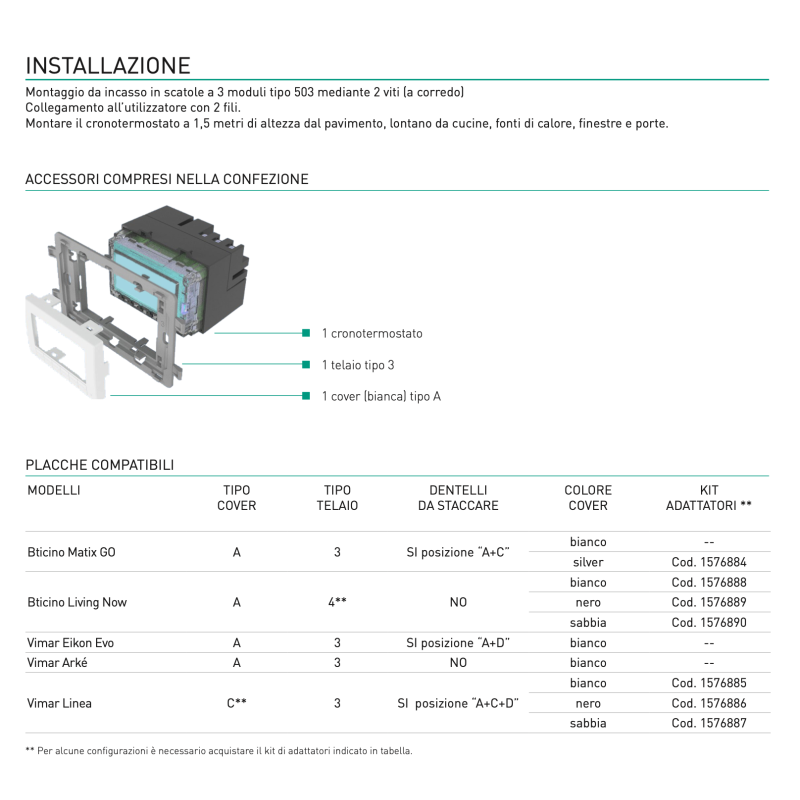This screenshot has width=800, height=800.
Task: Click the 'Montare il cronotermostato a 1,5 metri' line
Action: [346, 123]
